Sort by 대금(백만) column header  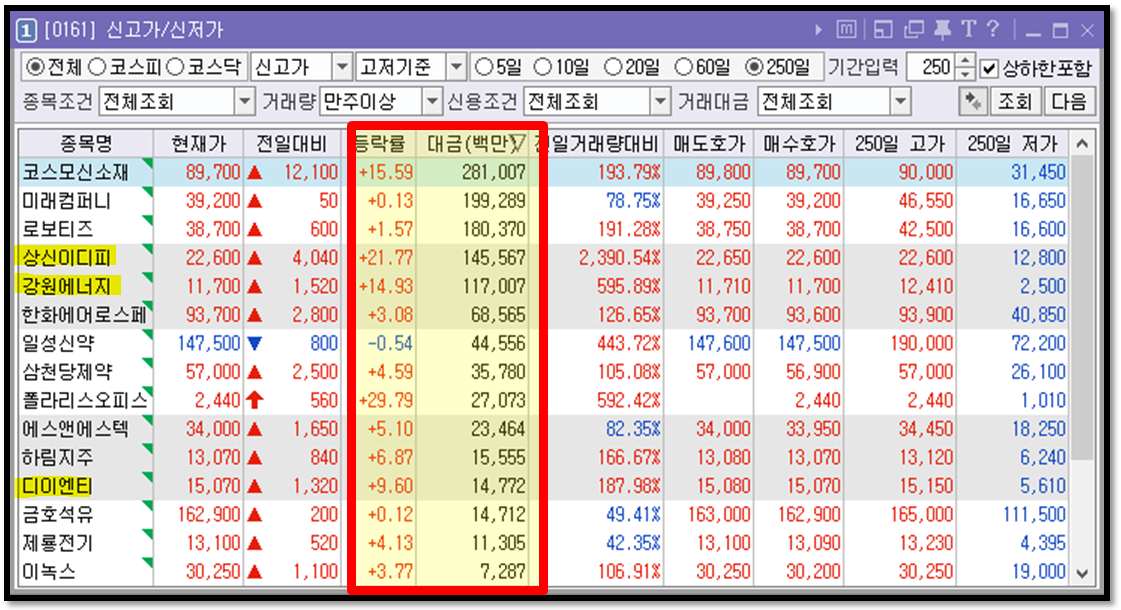[x=475, y=144]
